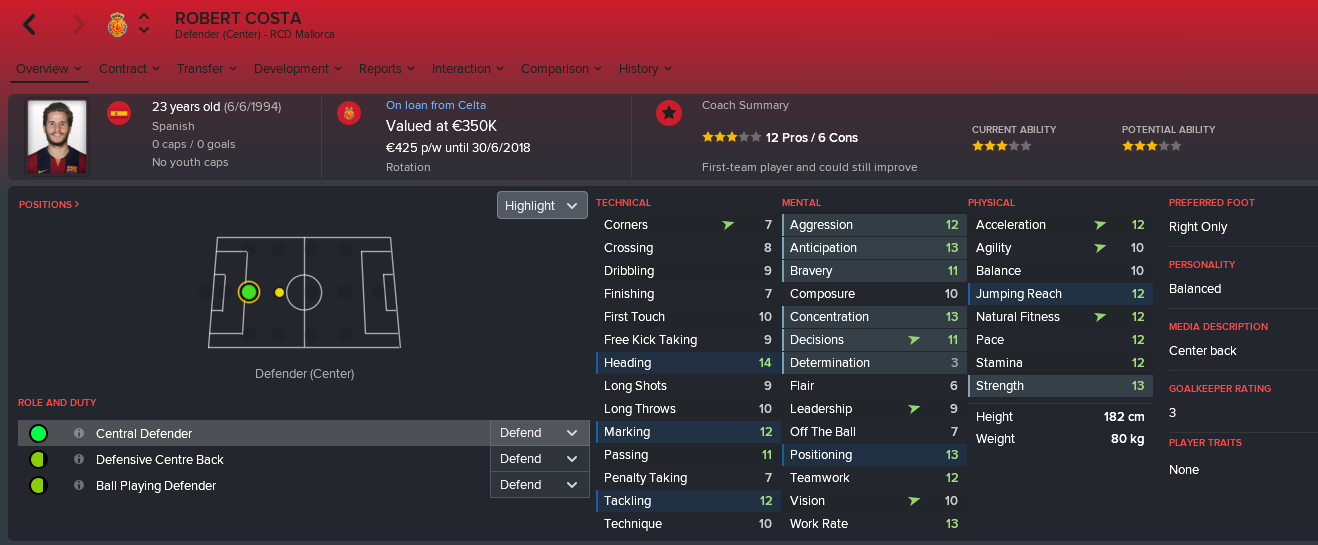Click the Spanish flag nationality icon
The image size is (1318, 545).
coord(119,113)
